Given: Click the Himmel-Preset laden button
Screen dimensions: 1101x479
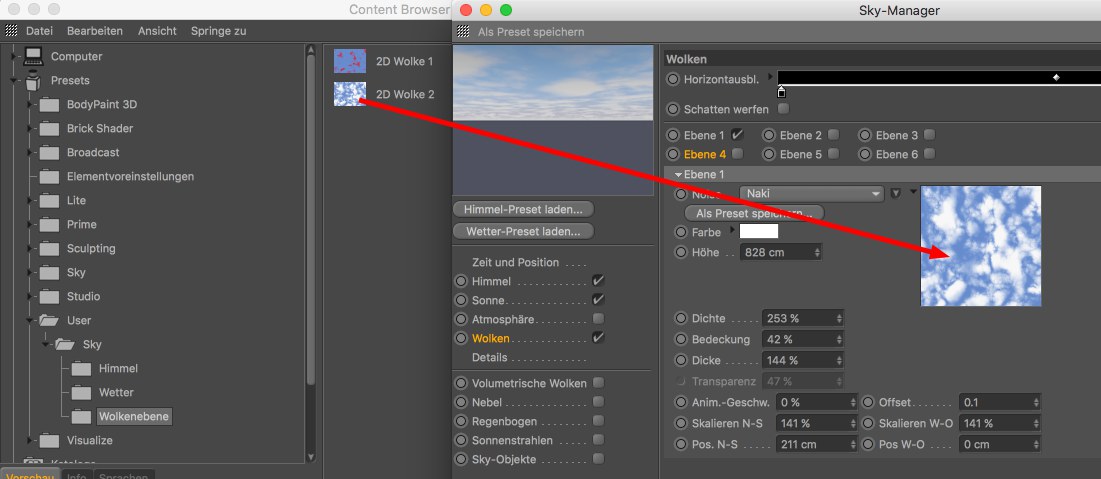Looking at the screenshot, I should [x=523, y=209].
